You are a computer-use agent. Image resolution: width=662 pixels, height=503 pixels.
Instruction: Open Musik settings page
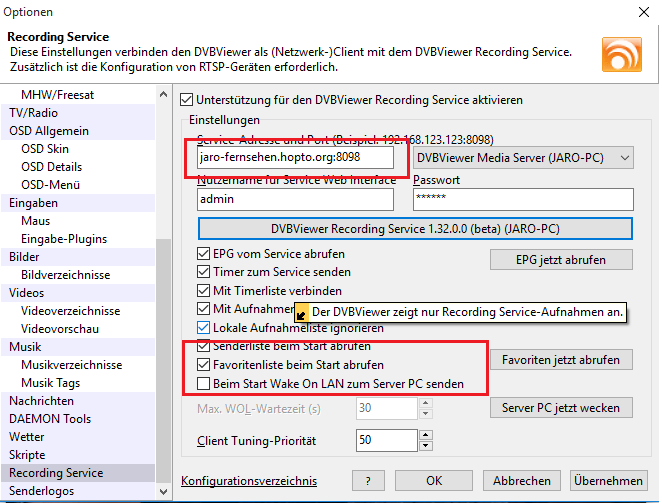coord(78,347)
